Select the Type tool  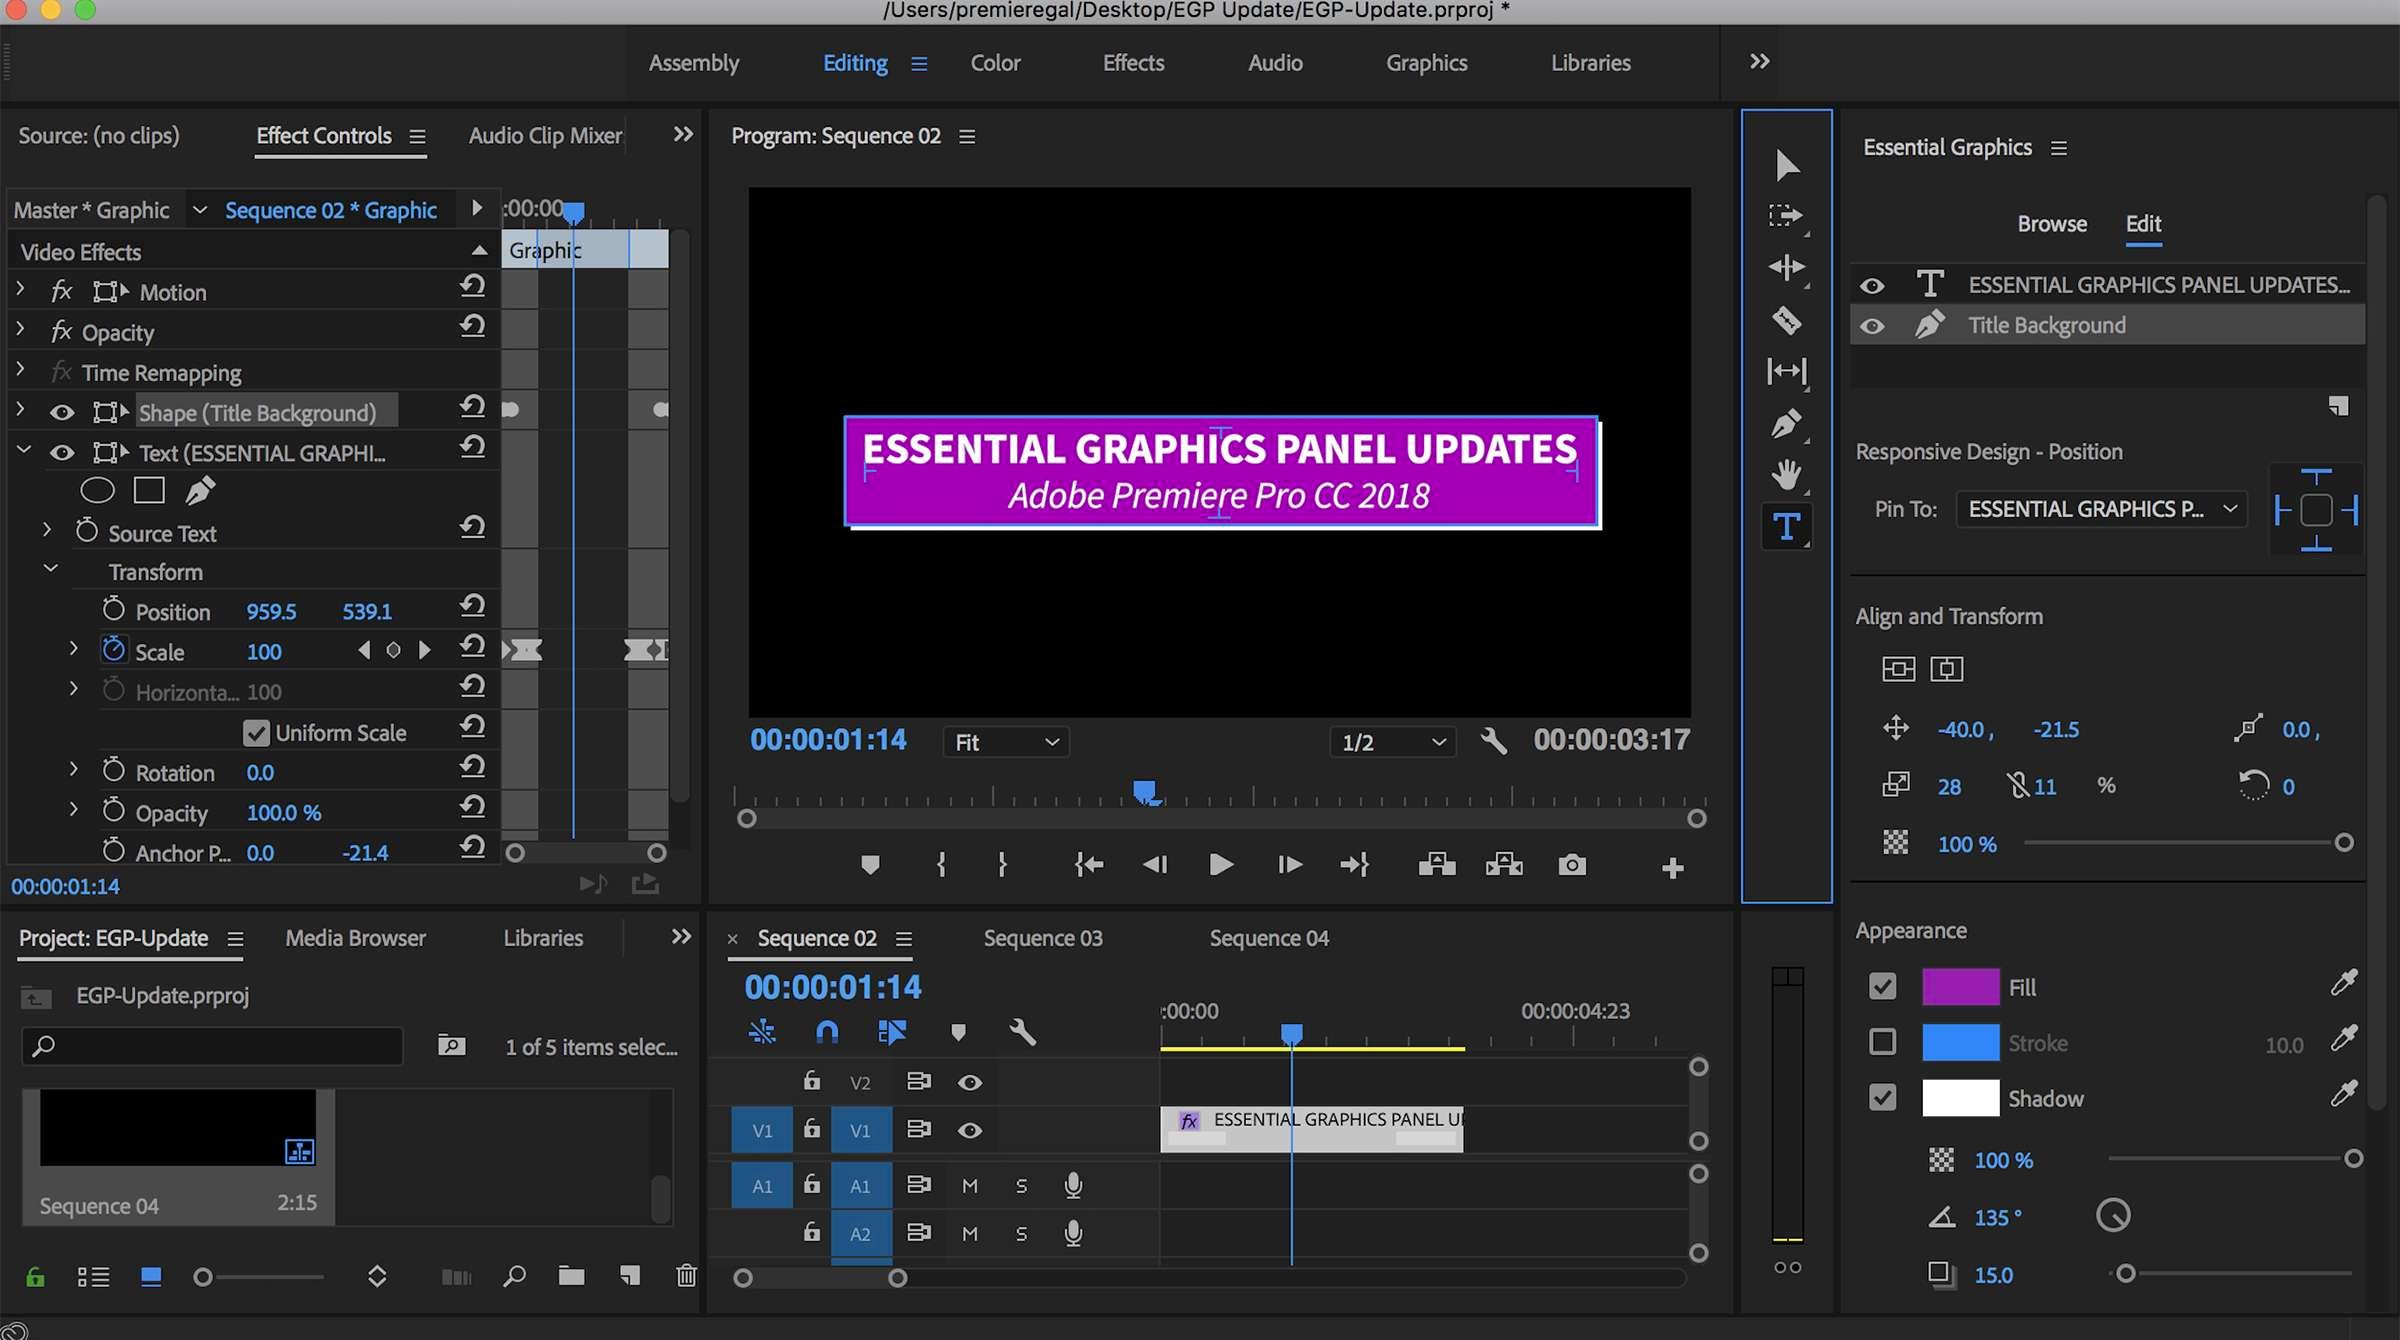coord(1786,527)
